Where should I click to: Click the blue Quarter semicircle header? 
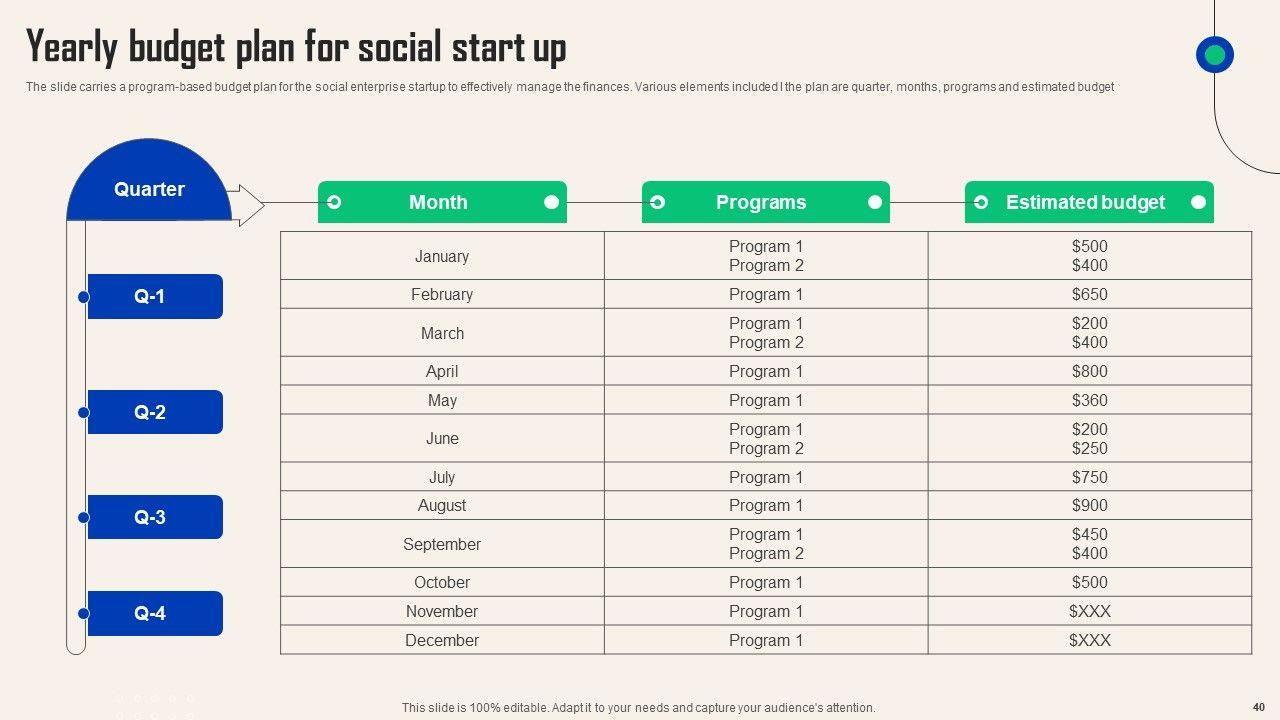[x=149, y=186]
